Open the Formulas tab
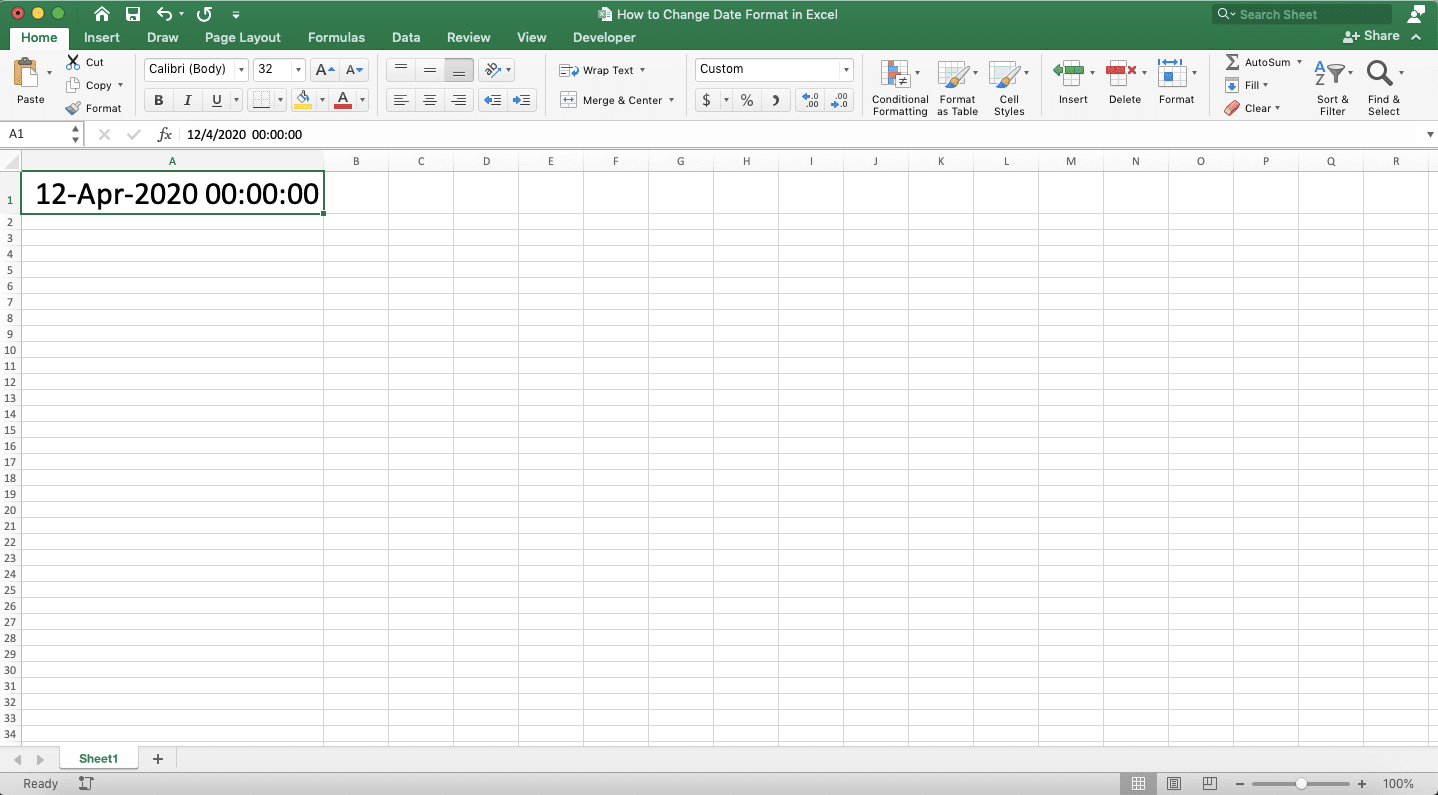Viewport: 1438px width, 795px height. click(x=336, y=37)
